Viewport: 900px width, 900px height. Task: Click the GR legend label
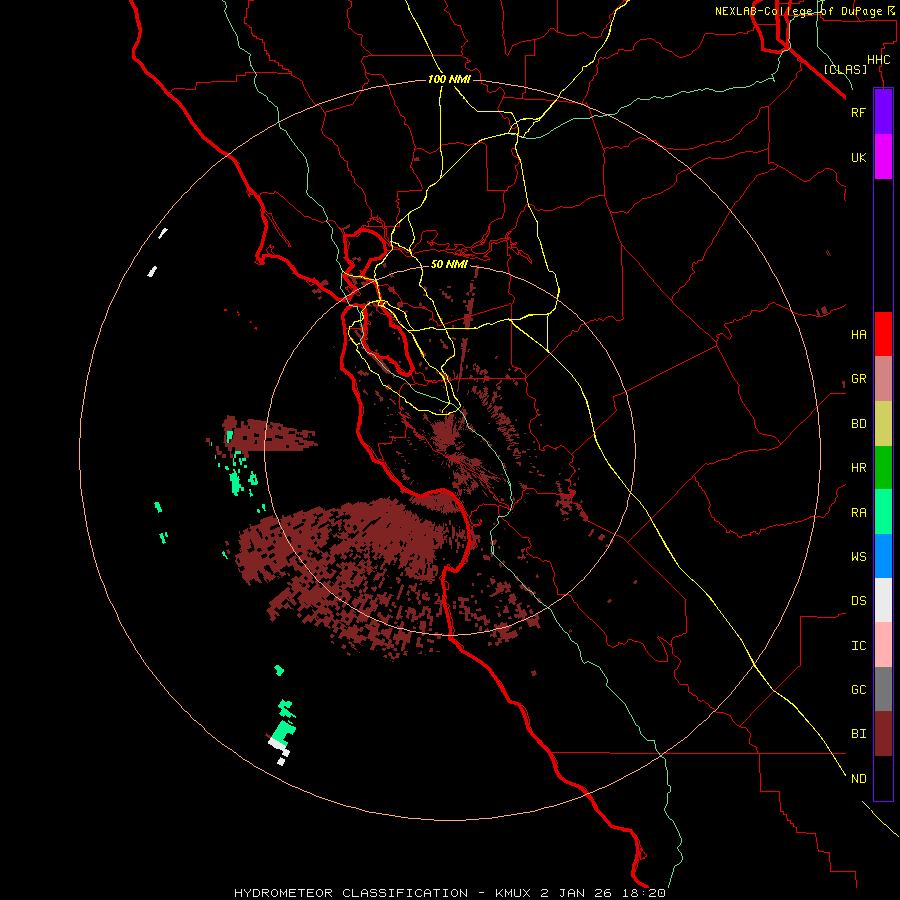pyautogui.click(x=858, y=379)
